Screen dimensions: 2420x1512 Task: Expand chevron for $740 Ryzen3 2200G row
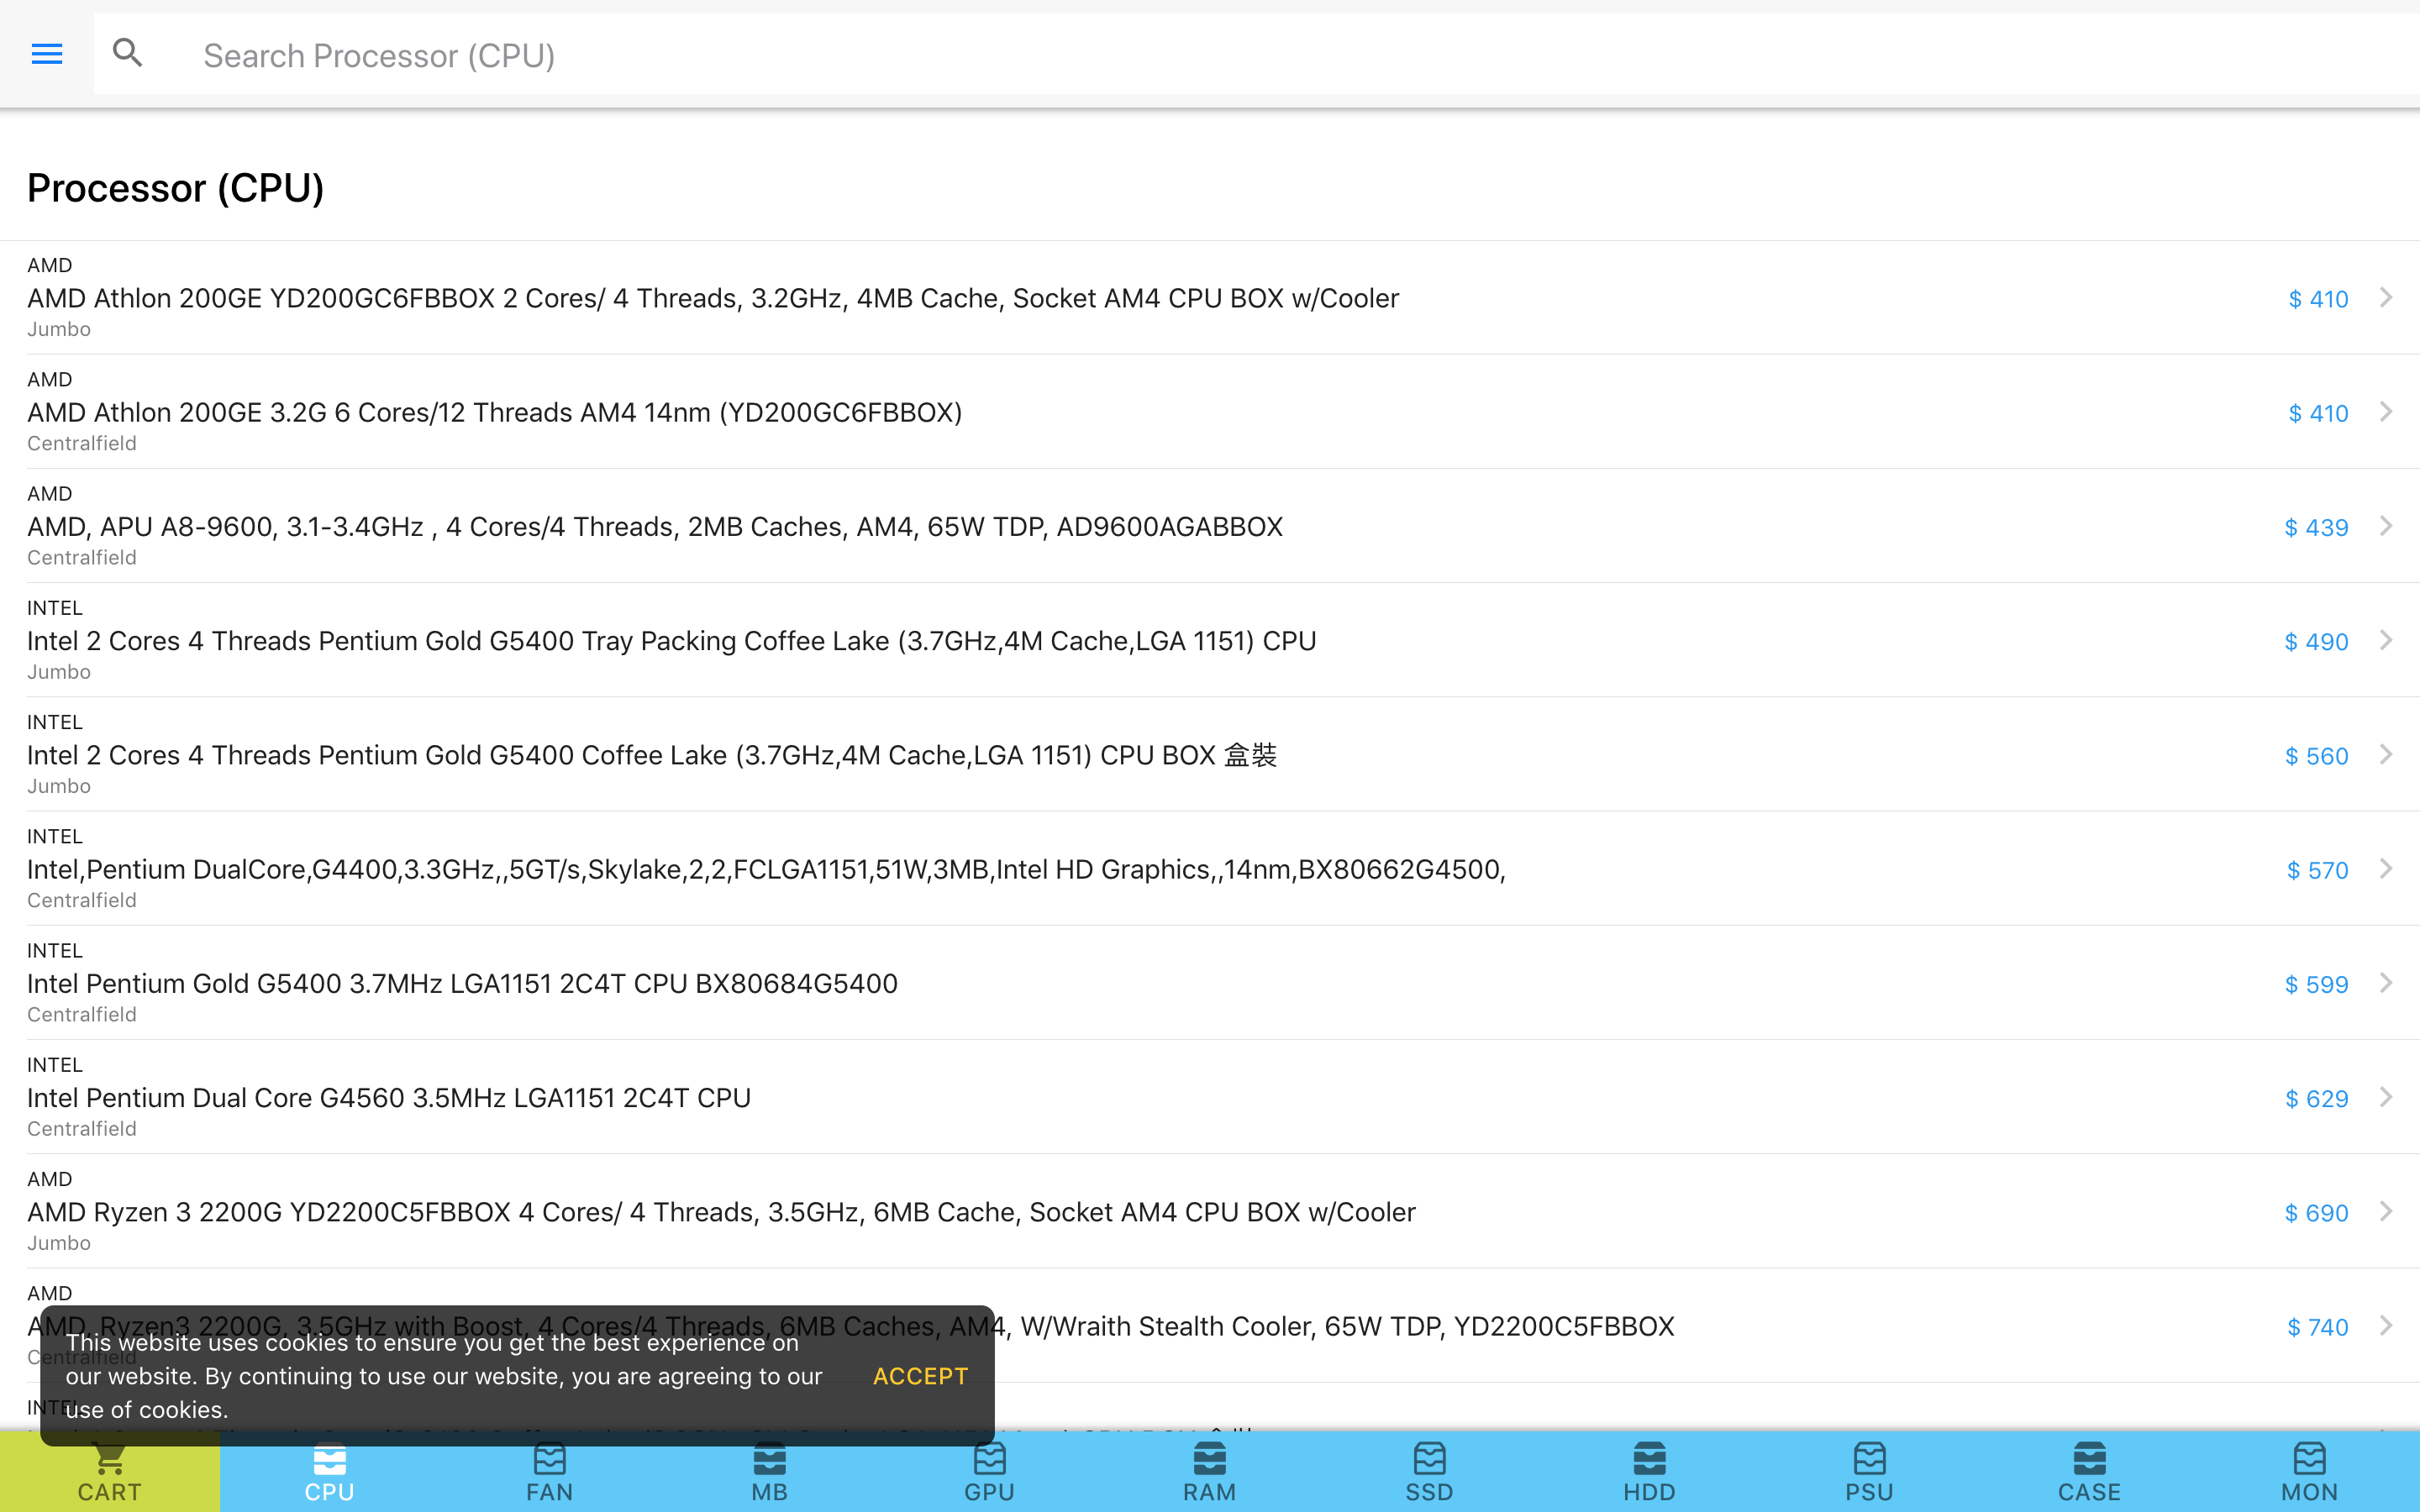2386,1326
